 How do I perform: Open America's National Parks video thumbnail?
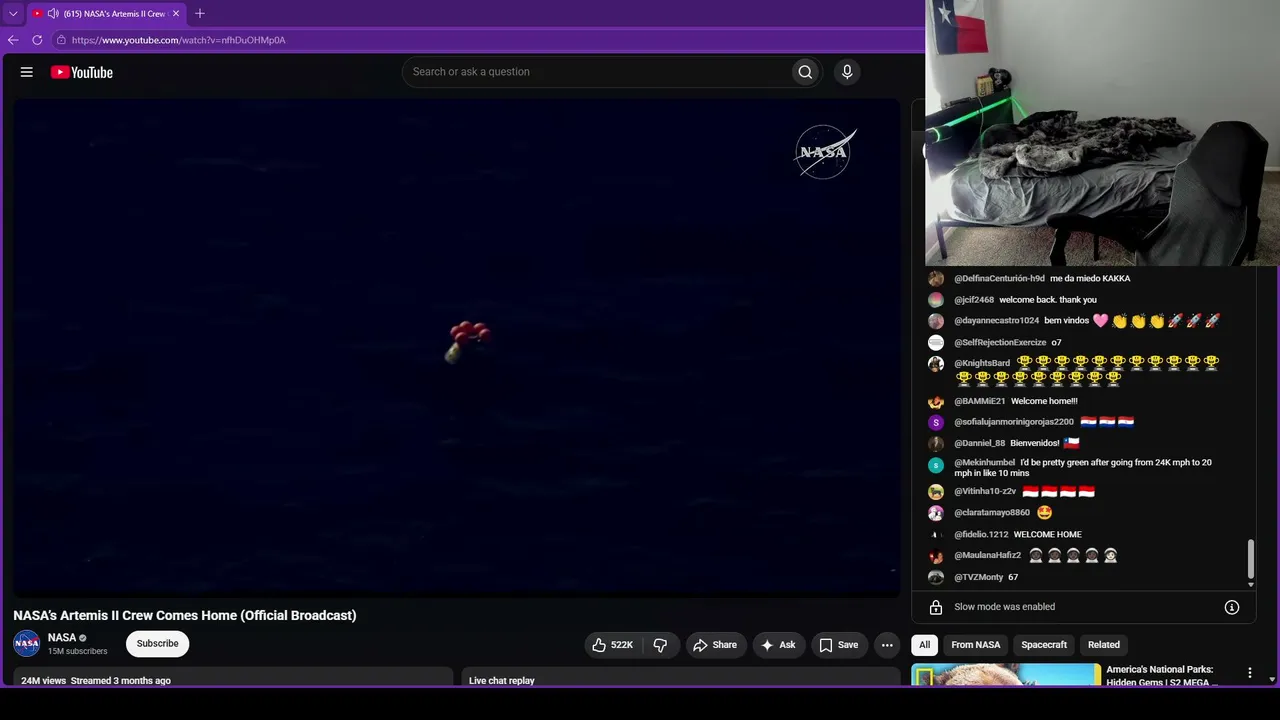coord(1006,675)
